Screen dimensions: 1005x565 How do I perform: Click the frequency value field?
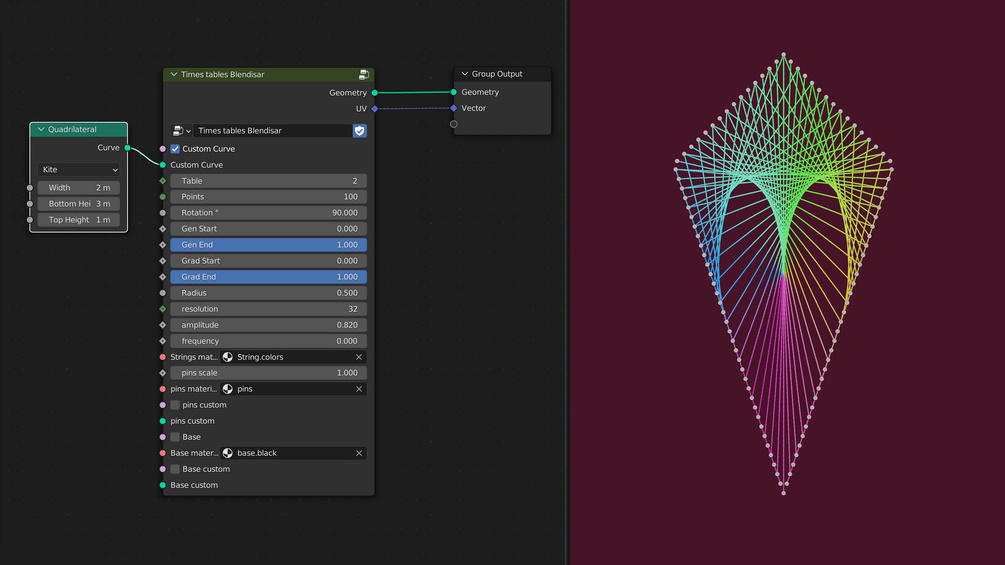[269, 341]
